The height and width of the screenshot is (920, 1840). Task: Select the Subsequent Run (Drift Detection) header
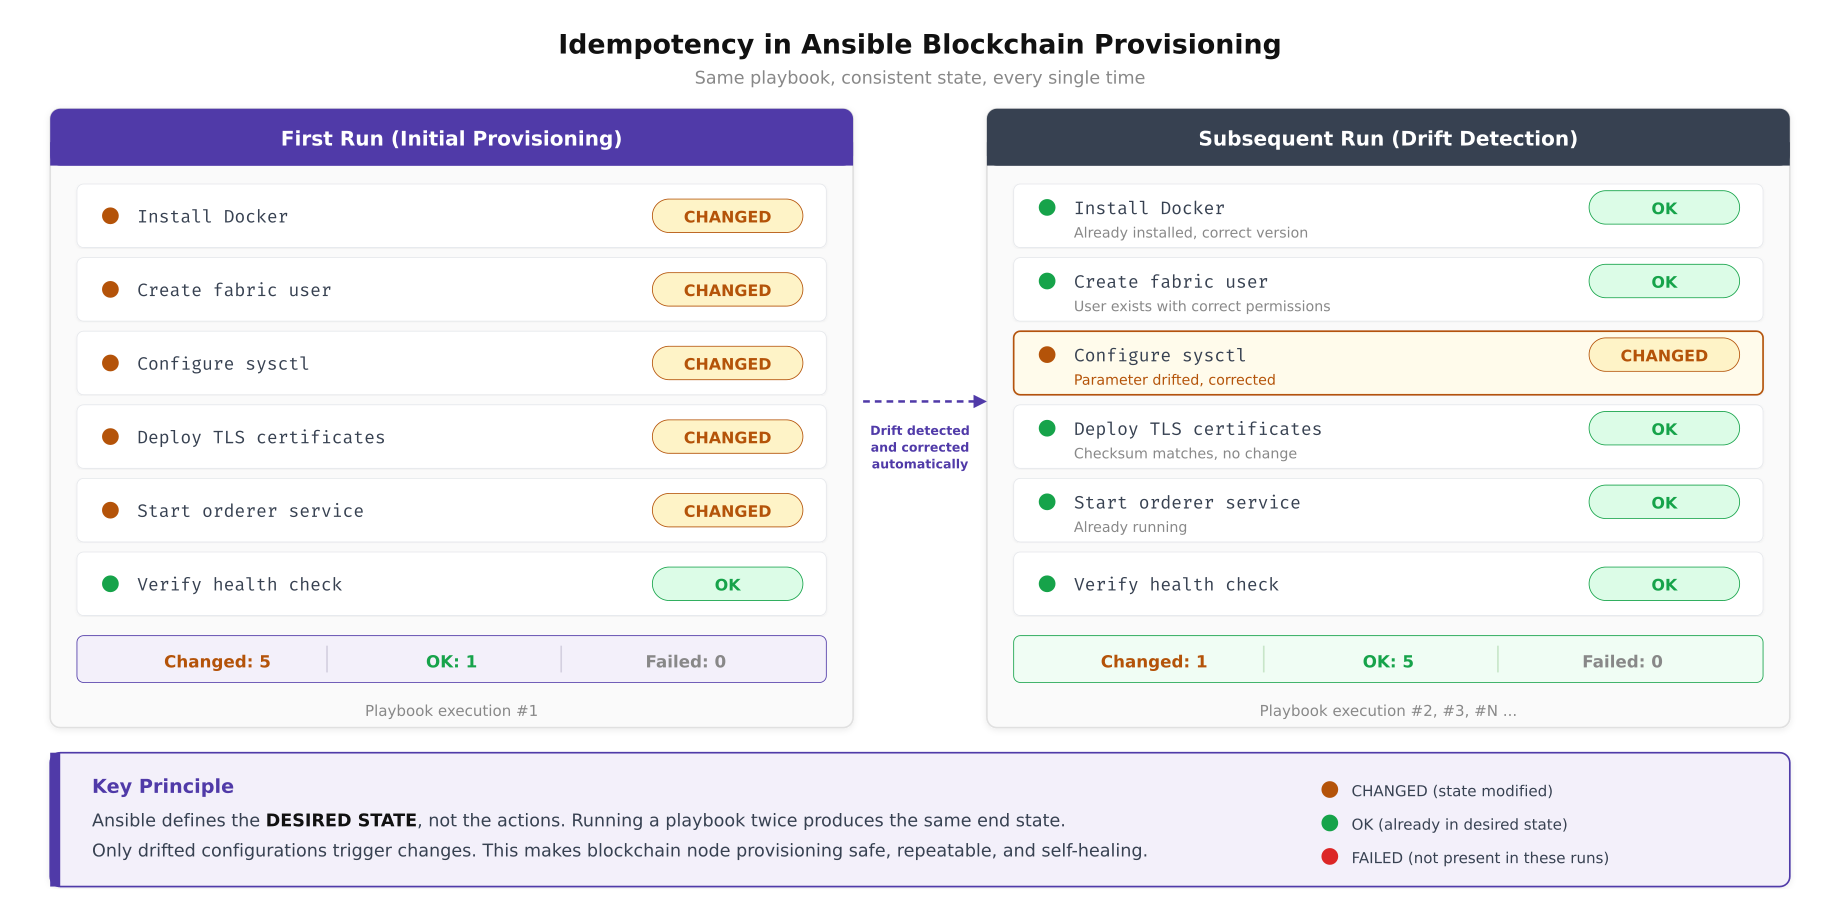(x=1387, y=138)
